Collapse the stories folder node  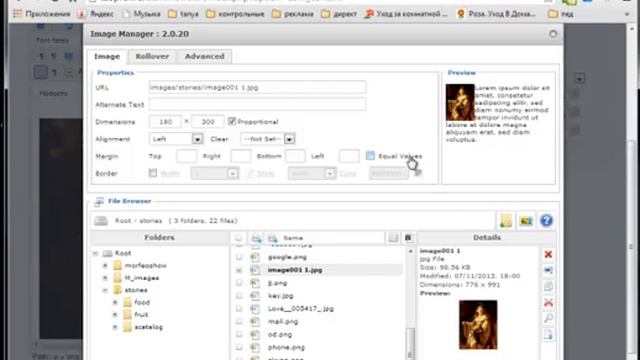pyautogui.click(x=105, y=290)
